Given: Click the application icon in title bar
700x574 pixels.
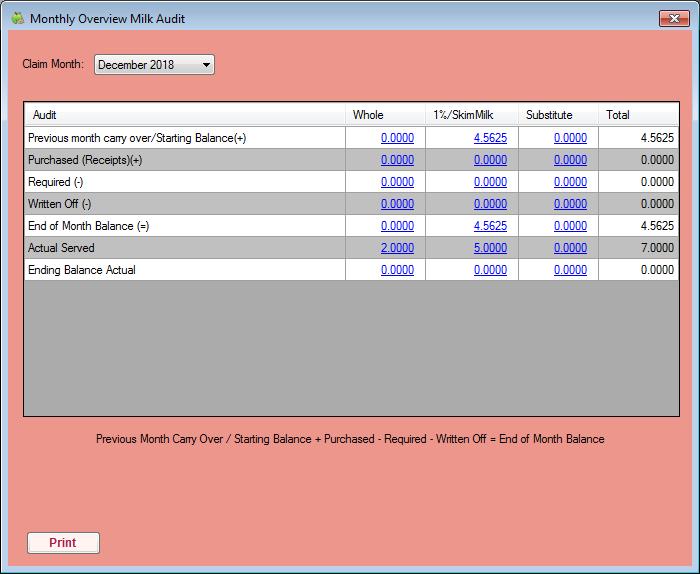Looking at the screenshot, I should (x=17, y=19).
